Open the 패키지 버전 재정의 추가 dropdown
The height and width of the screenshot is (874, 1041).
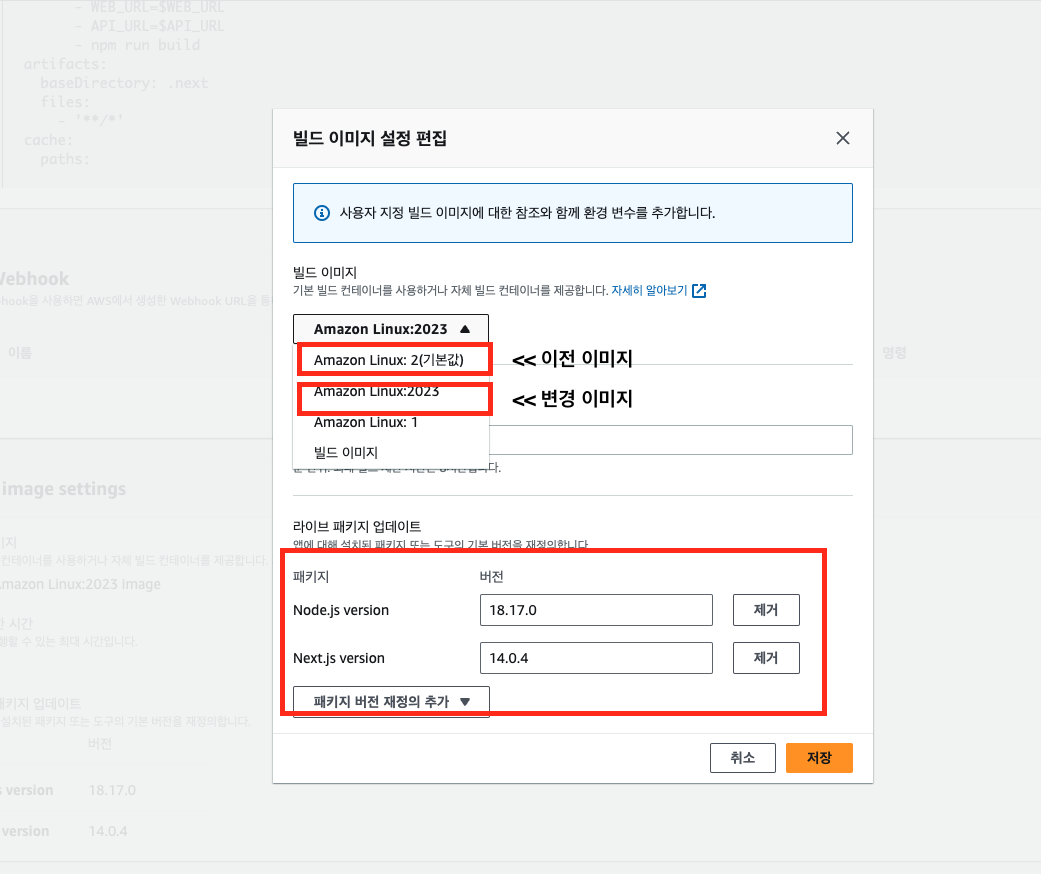391,701
